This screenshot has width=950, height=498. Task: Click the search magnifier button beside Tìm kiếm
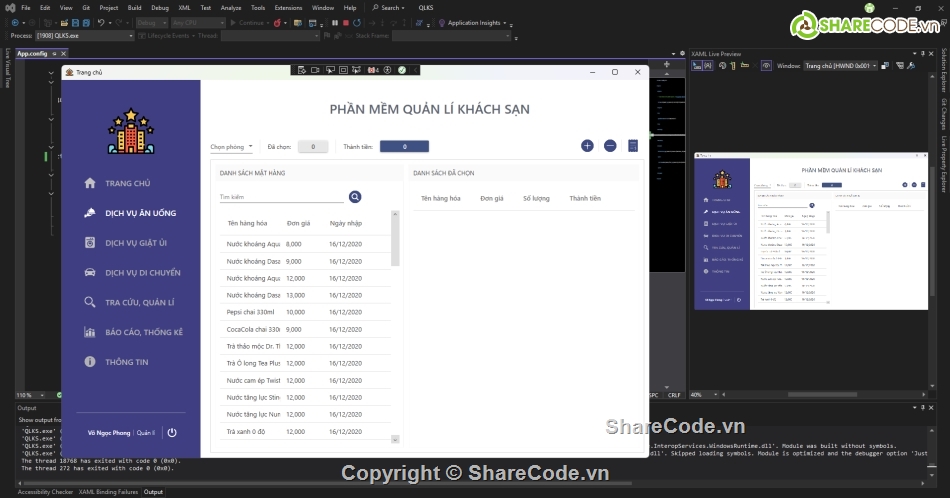(355, 197)
